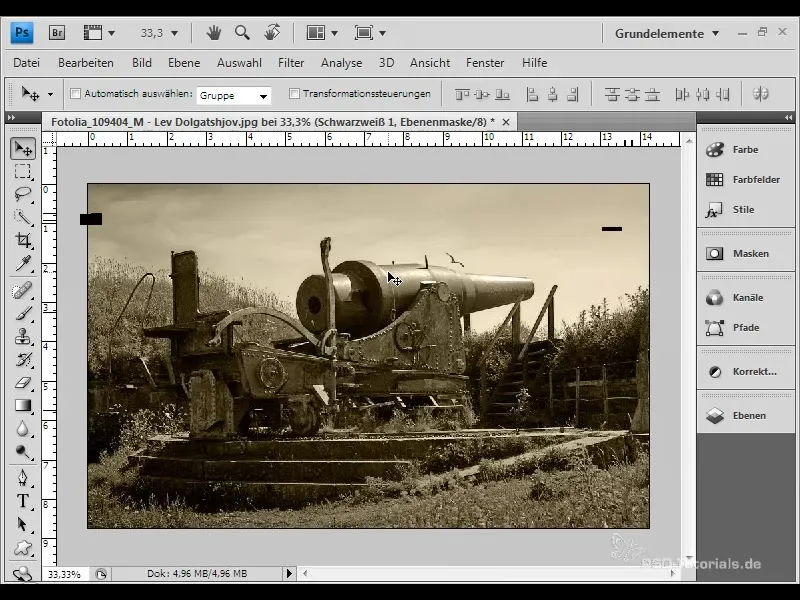Click the Auto-Align Layers icon
The width and height of the screenshot is (800, 600).
(x=760, y=94)
